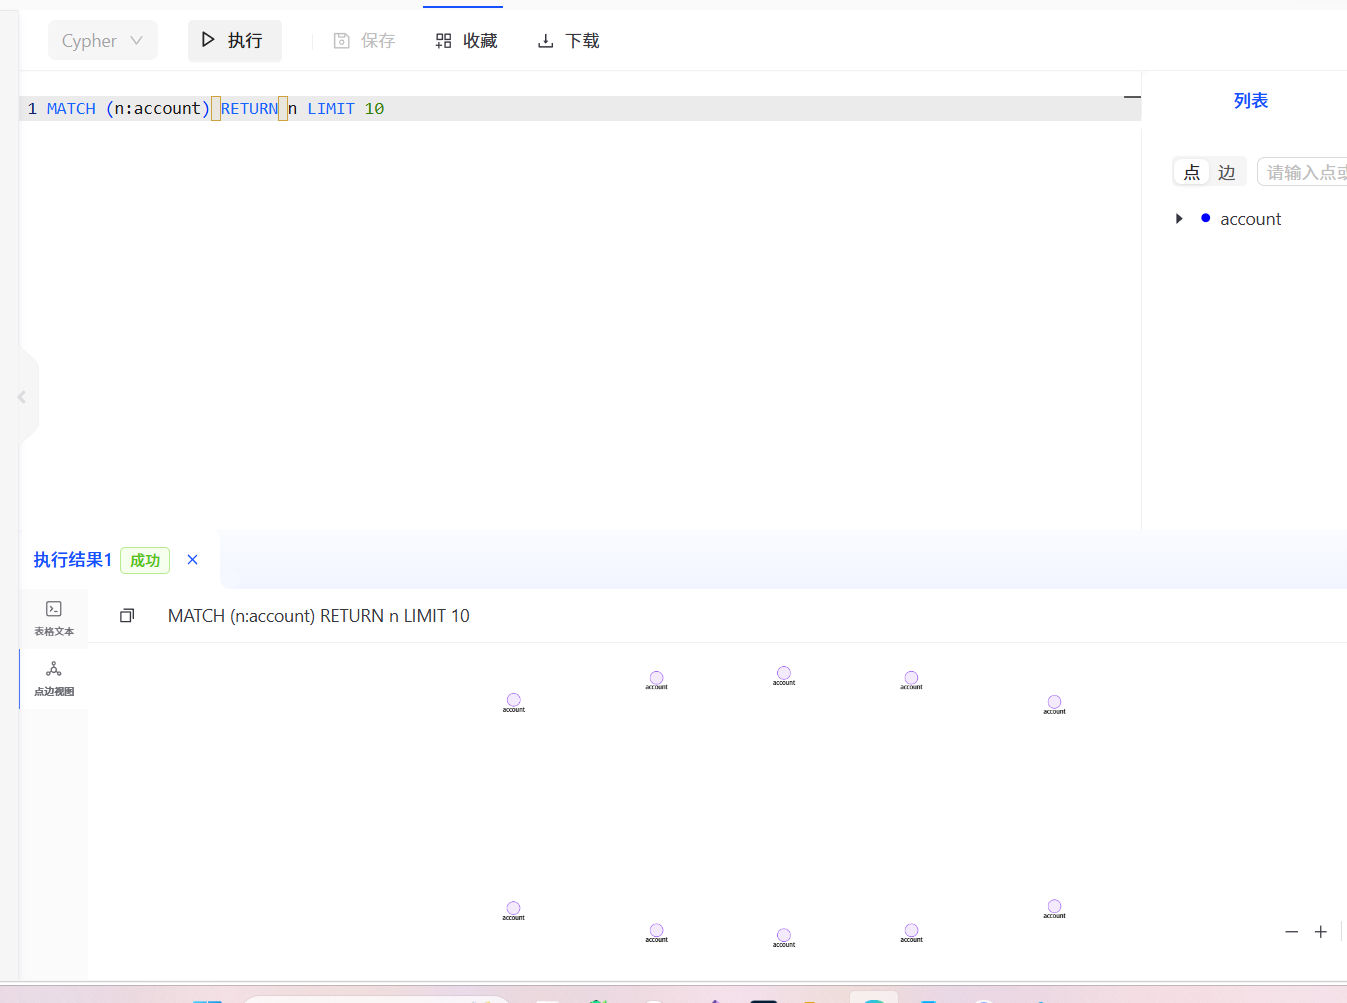
Task: Select the 点 vertex toggle
Action: pyautogui.click(x=1192, y=172)
